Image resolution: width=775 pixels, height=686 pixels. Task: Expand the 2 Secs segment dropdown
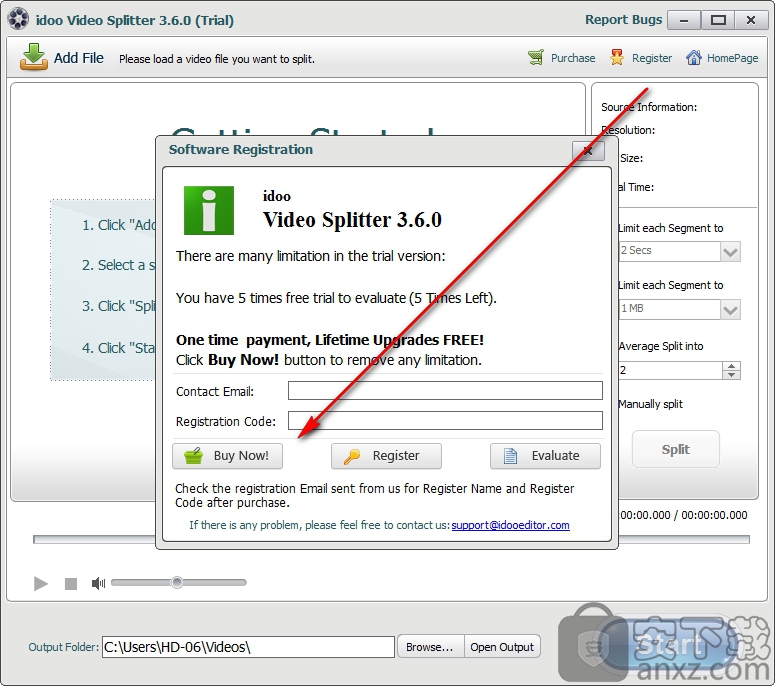(730, 252)
